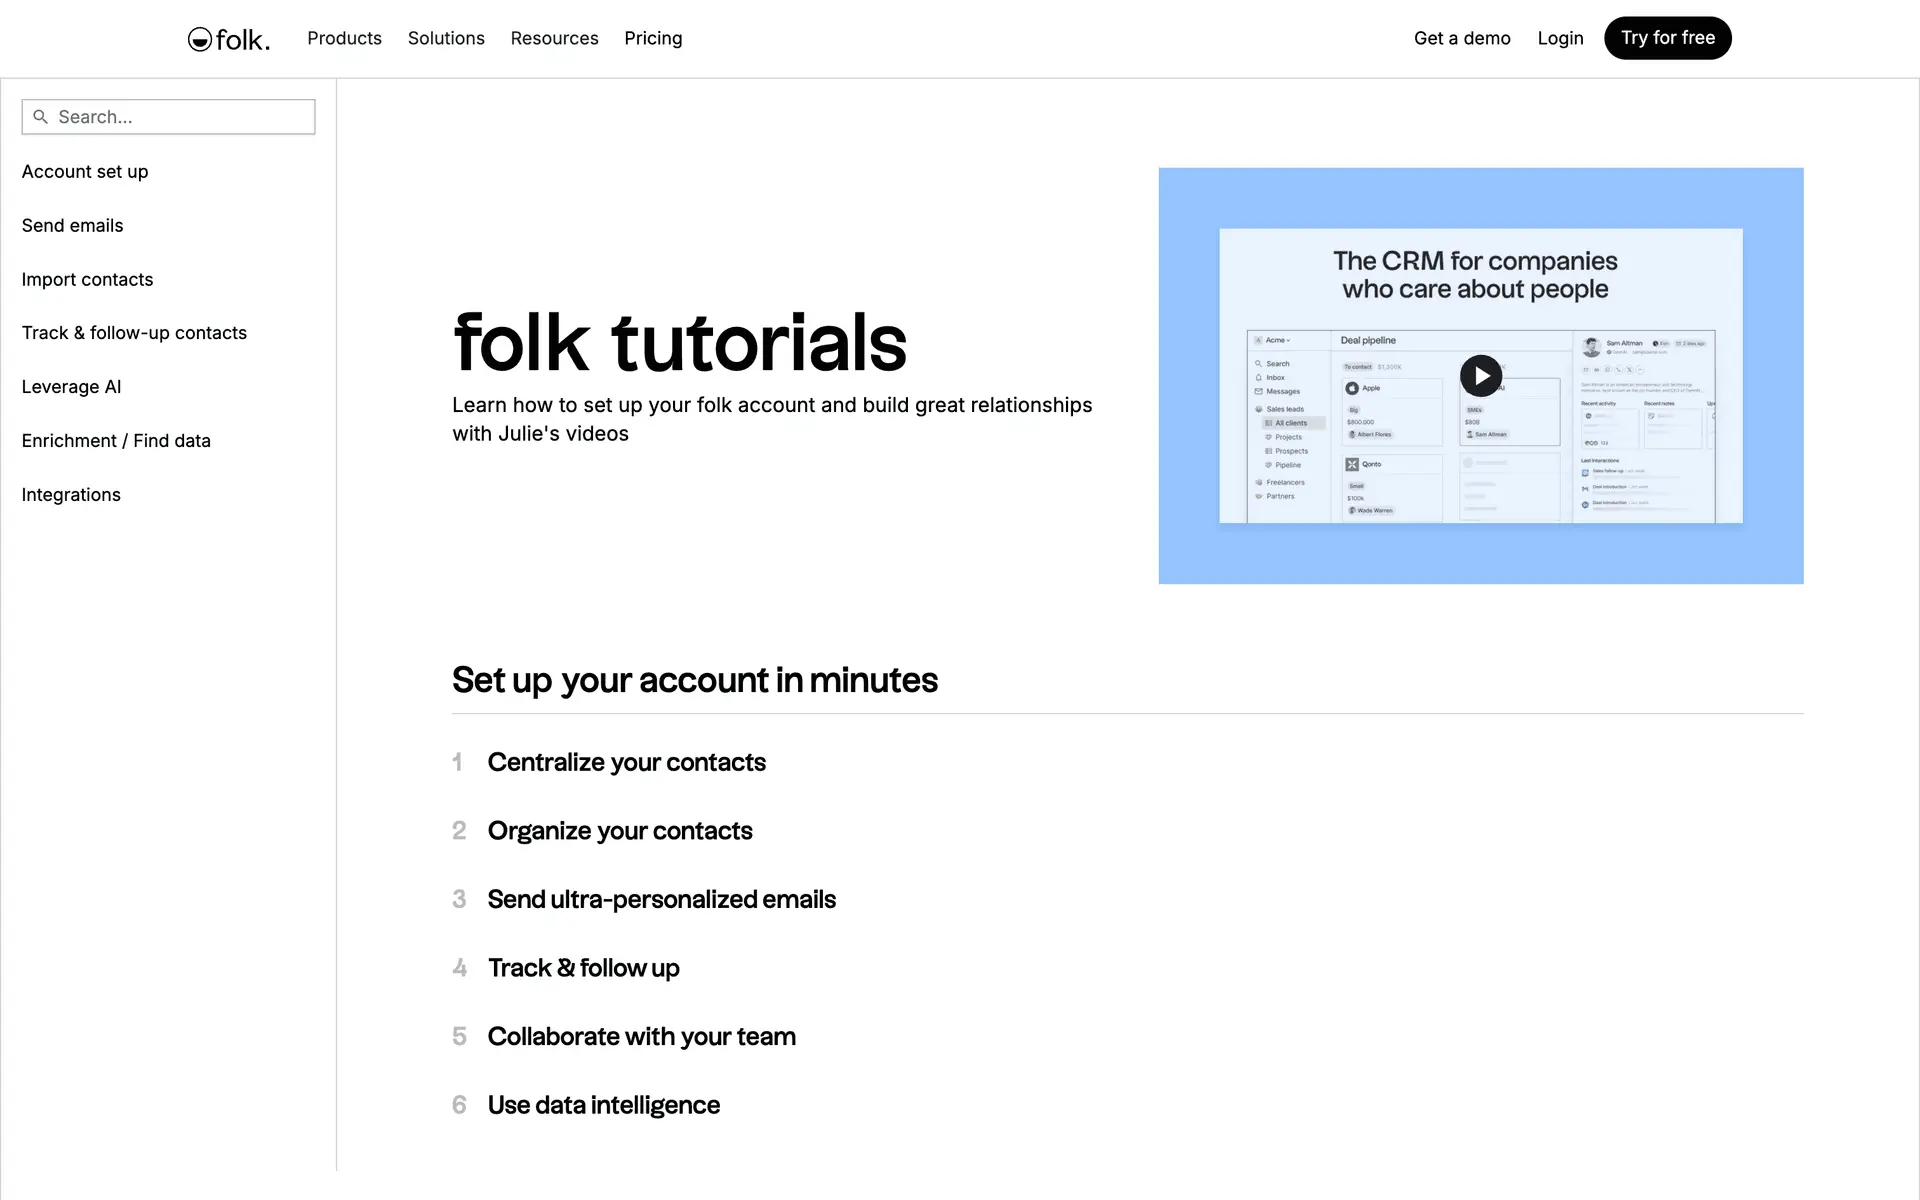Open Integrations sidebar item
Viewport: 1920px width, 1200px height.
click(71, 495)
